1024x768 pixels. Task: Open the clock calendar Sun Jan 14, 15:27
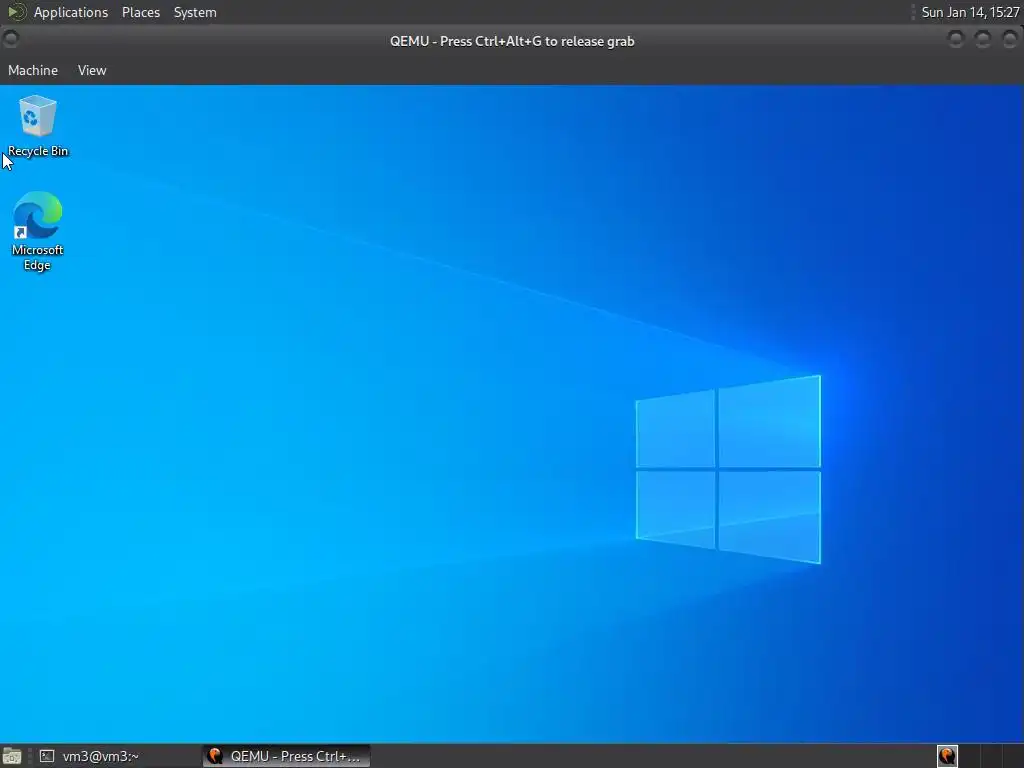tap(970, 12)
